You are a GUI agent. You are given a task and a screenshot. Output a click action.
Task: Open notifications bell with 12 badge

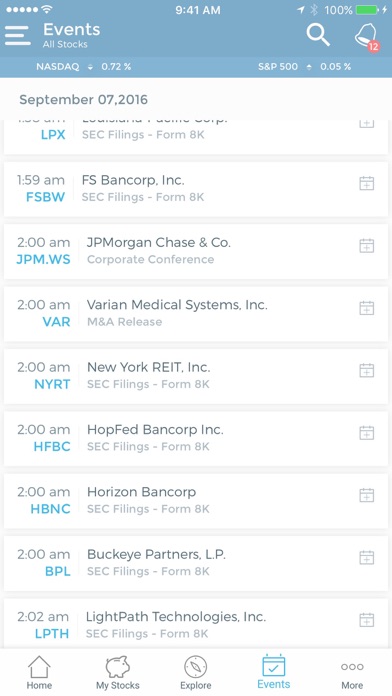[367, 36]
